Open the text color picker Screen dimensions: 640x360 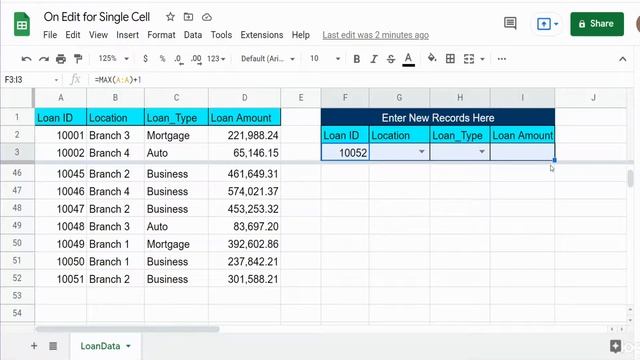point(408,59)
